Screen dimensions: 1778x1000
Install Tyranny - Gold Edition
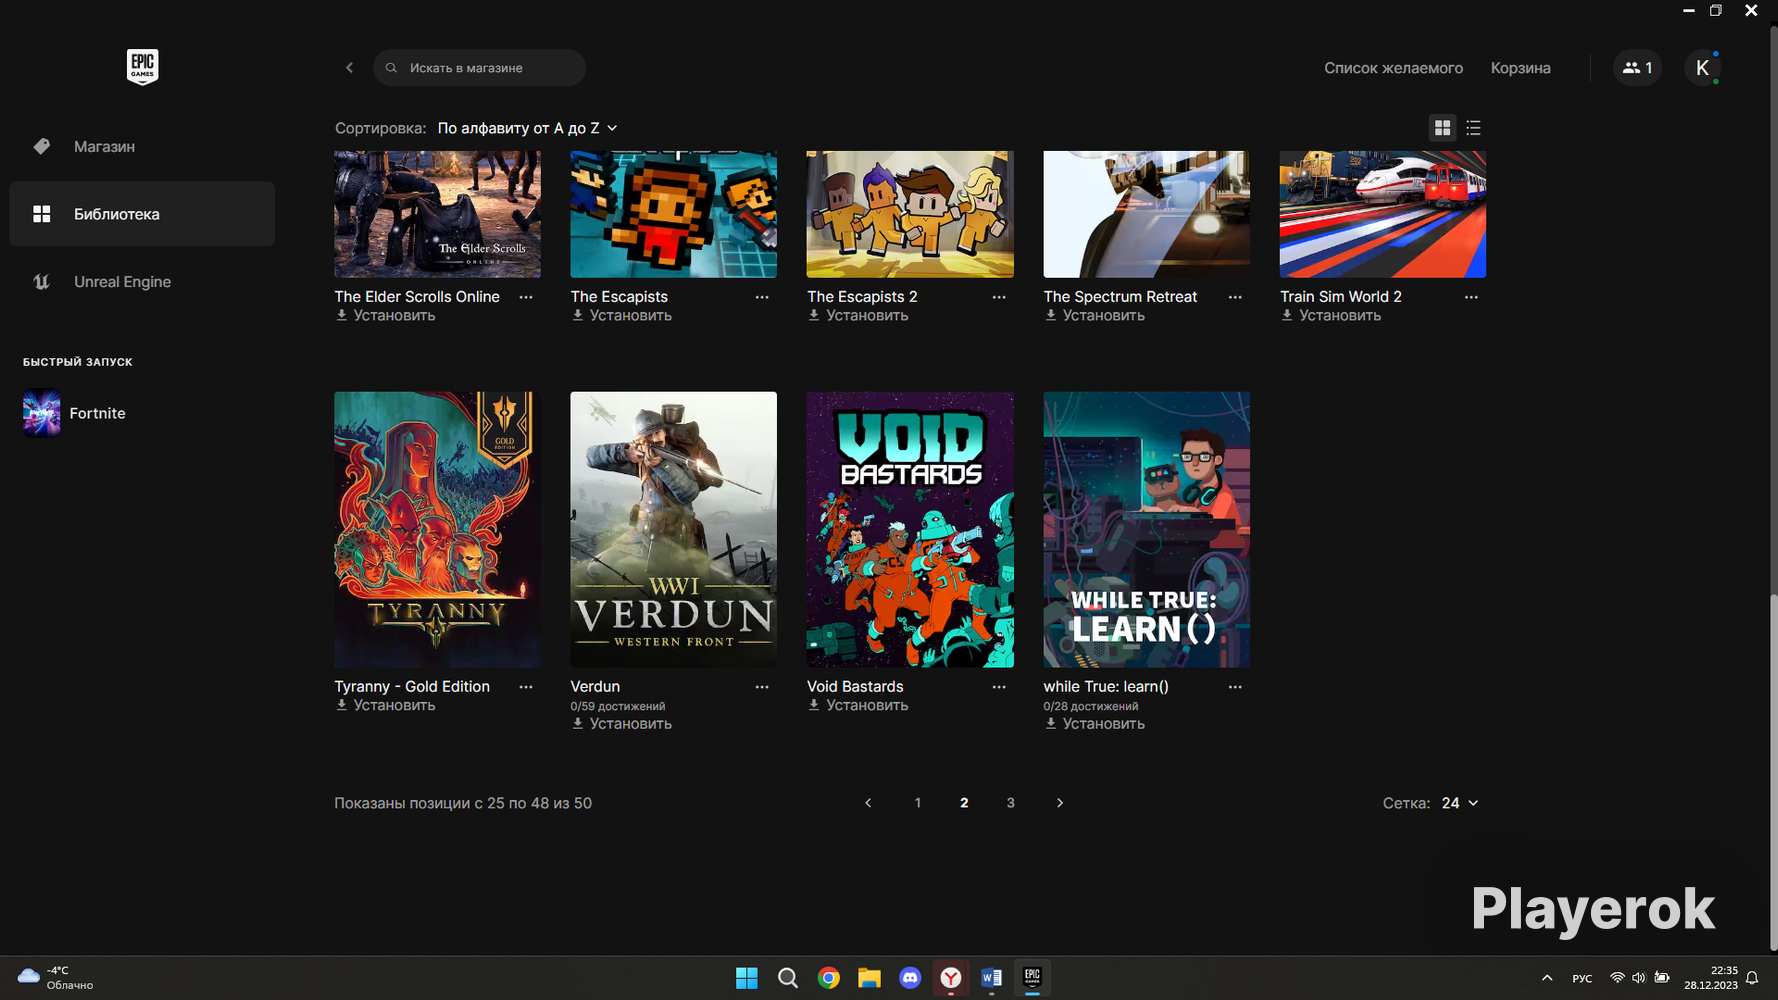(385, 706)
